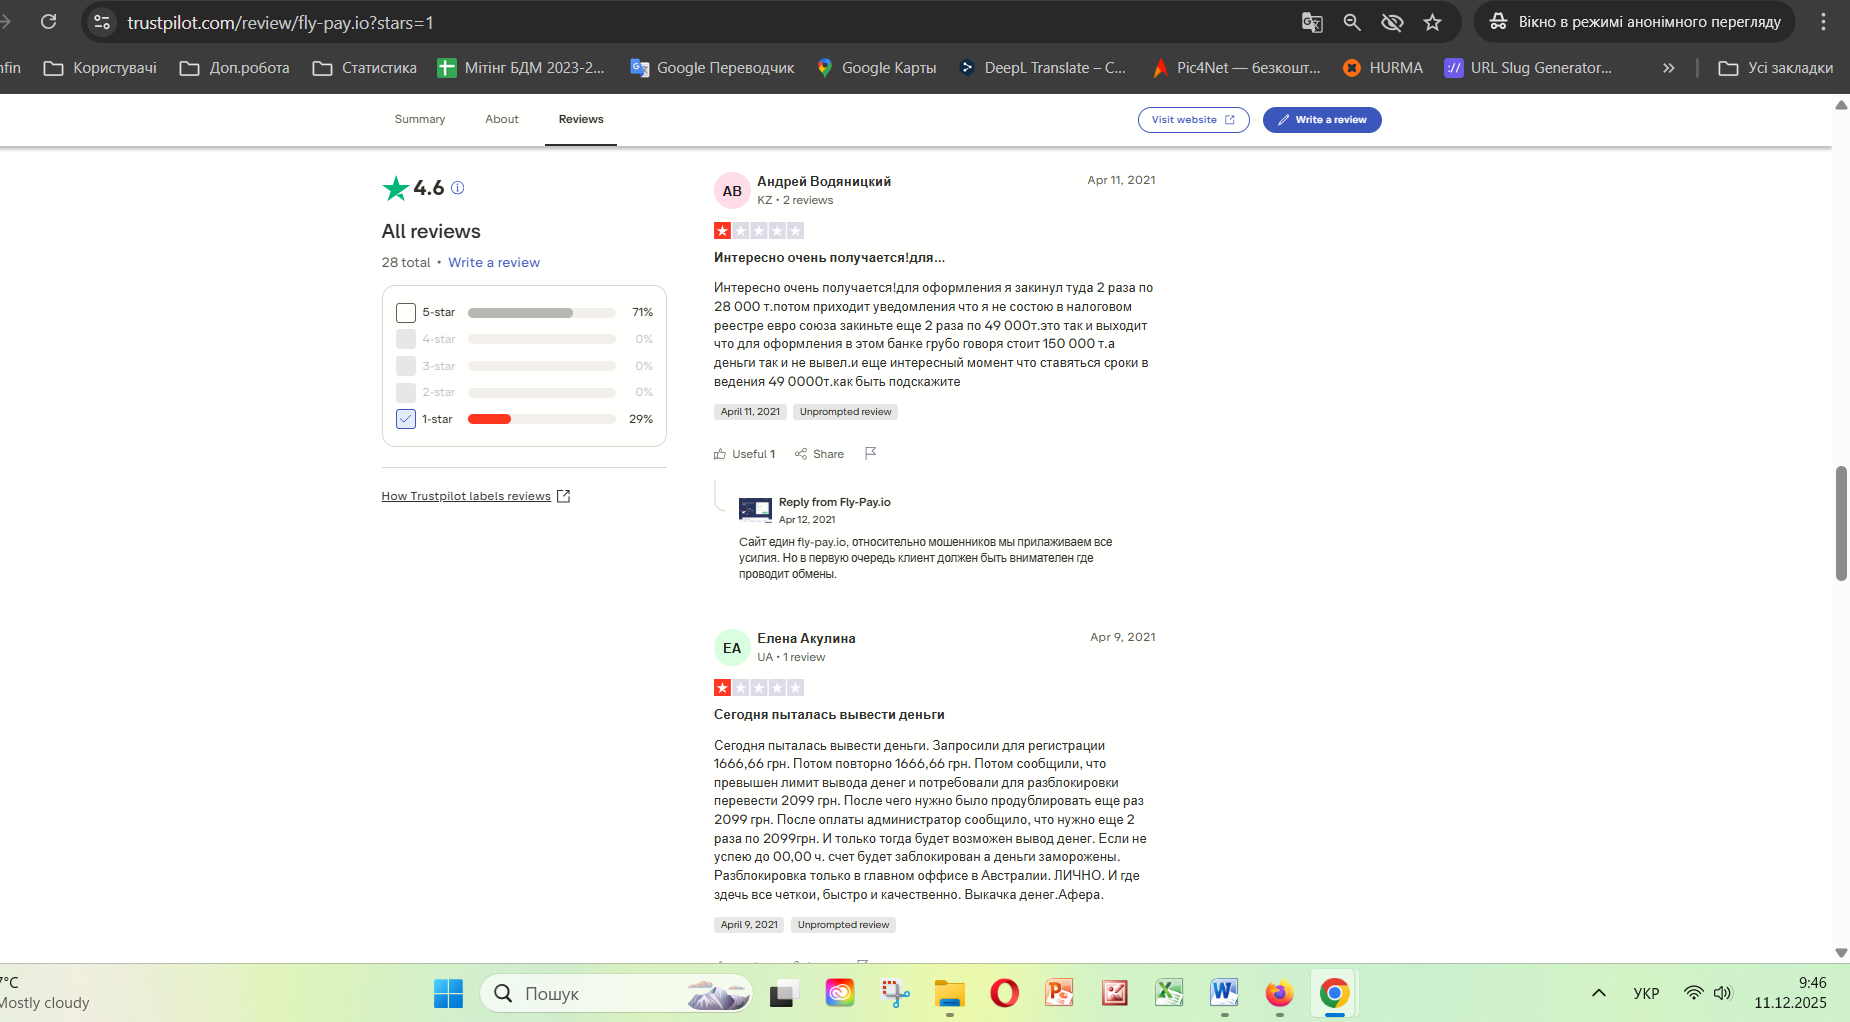Reload the page with the refresh icon
The height and width of the screenshot is (1022, 1850).
click(x=48, y=21)
